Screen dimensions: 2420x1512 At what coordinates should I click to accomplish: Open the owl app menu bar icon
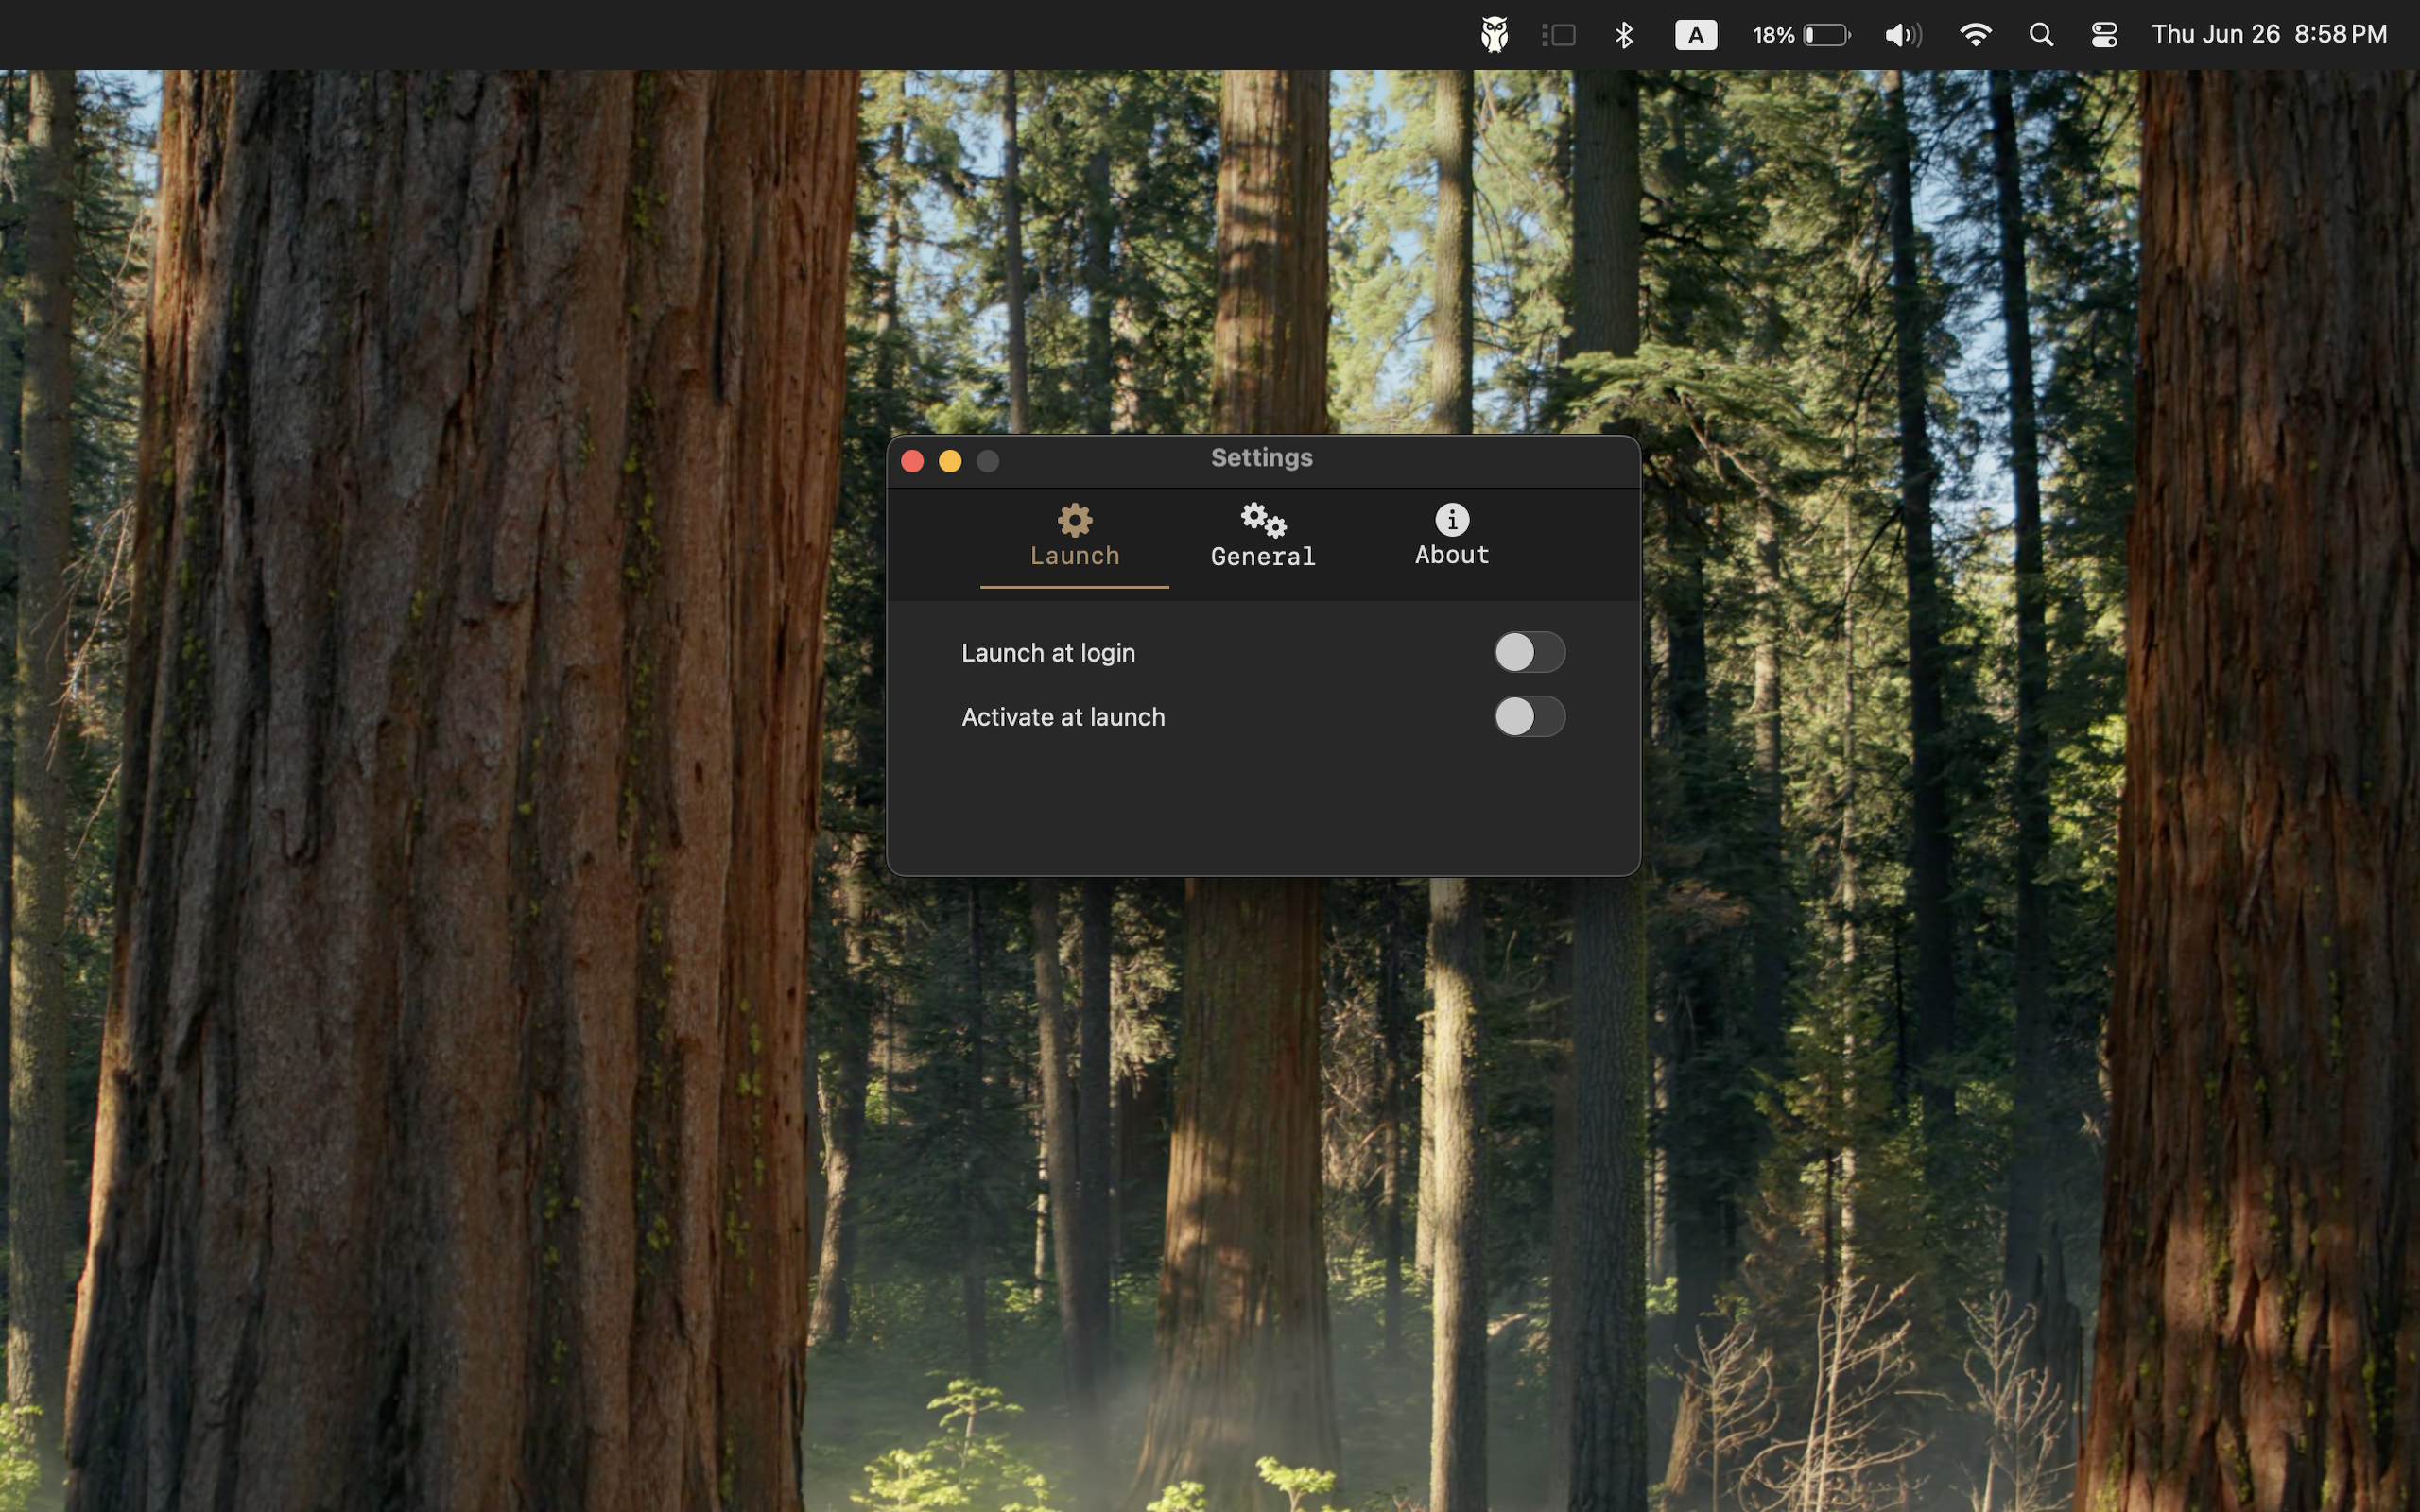tap(1494, 35)
